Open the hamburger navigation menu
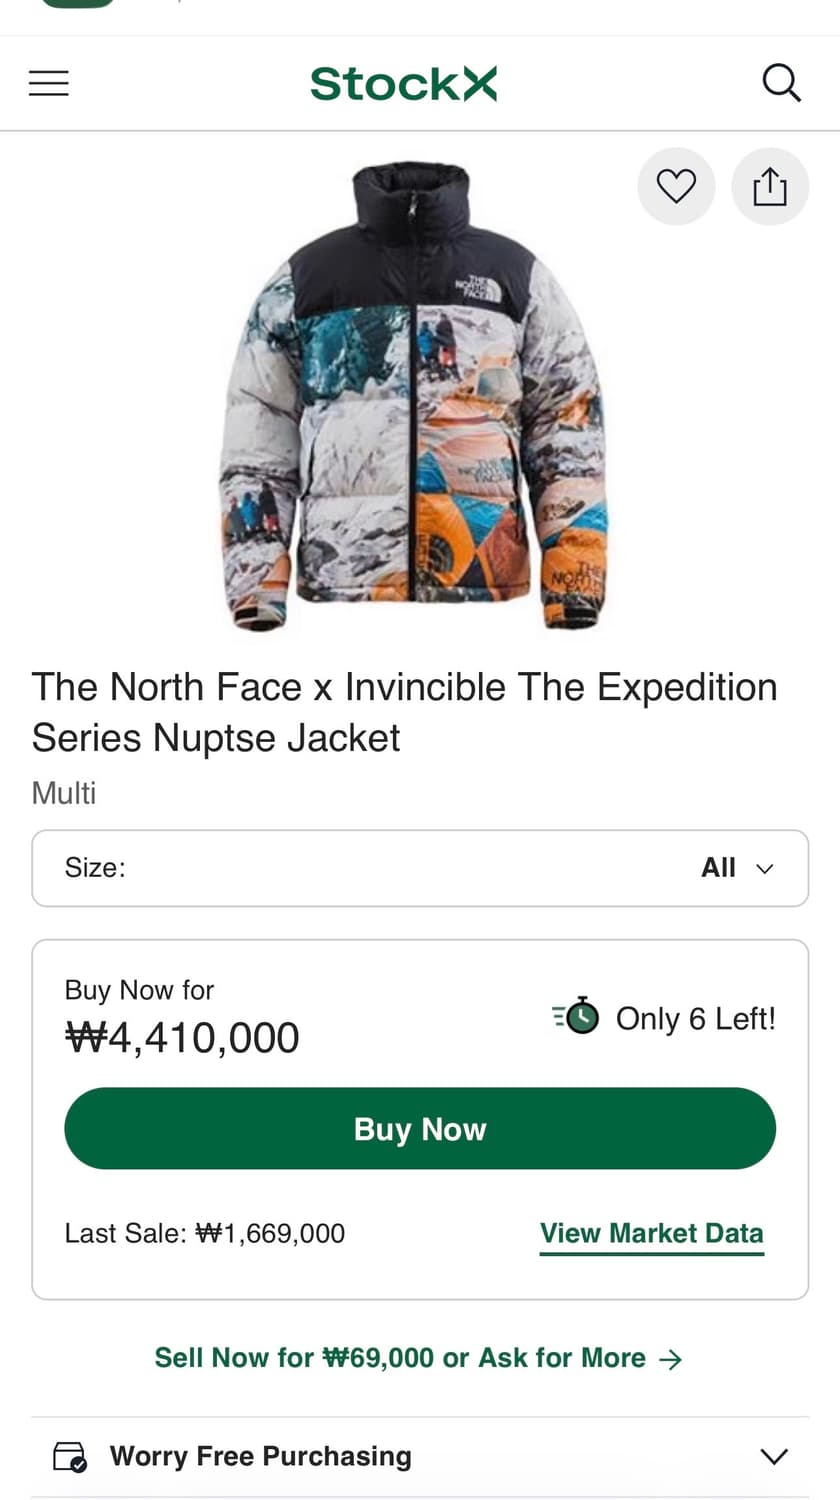The height and width of the screenshot is (1500, 840). [x=49, y=83]
